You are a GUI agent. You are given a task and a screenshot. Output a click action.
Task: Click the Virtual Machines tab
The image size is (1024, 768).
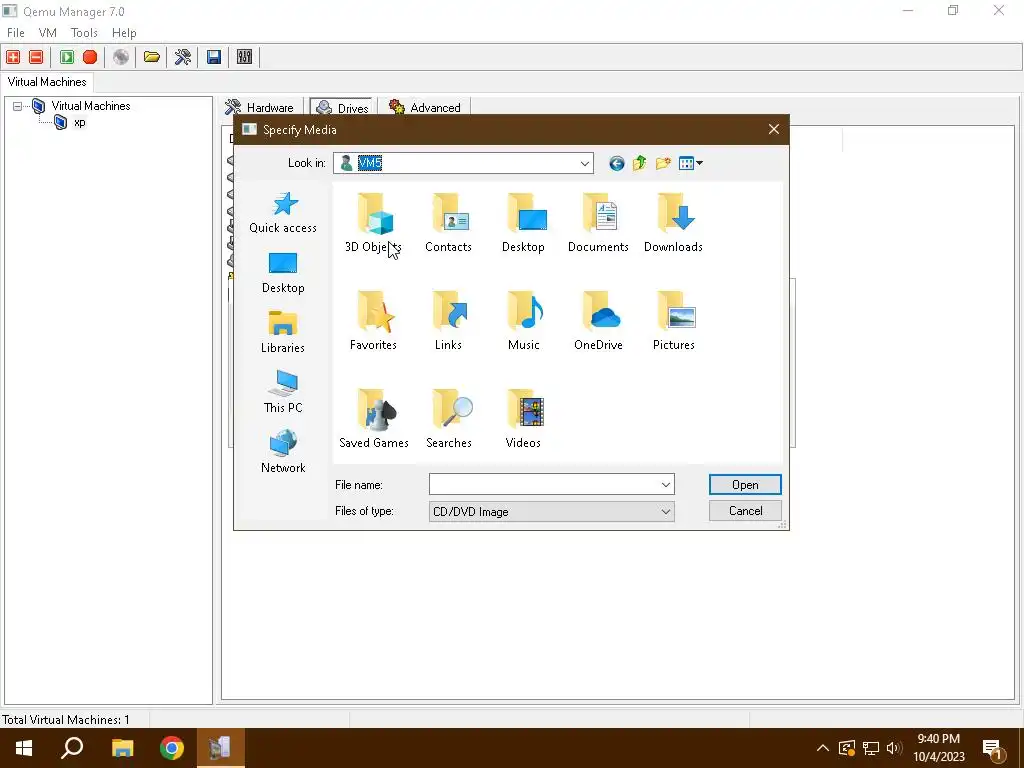(x=47, y=82)
